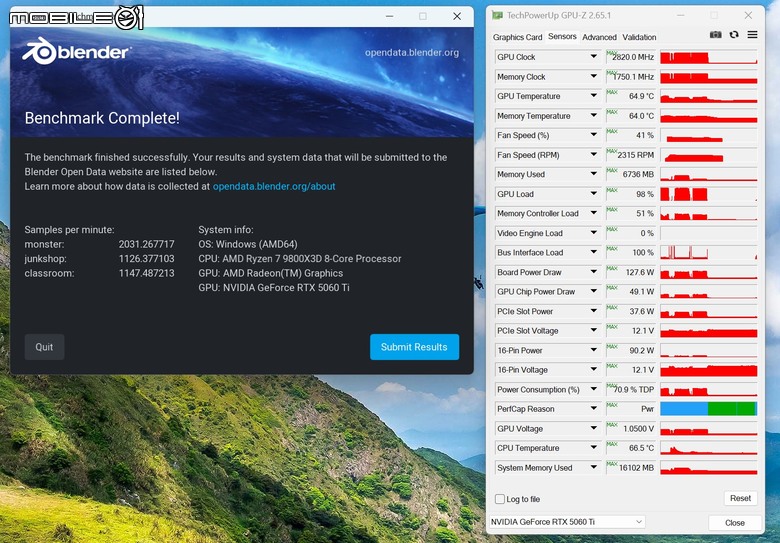
Task: Open the Fan Speed (RPM) sensor dropdown
Action: (x=593, y=155)
